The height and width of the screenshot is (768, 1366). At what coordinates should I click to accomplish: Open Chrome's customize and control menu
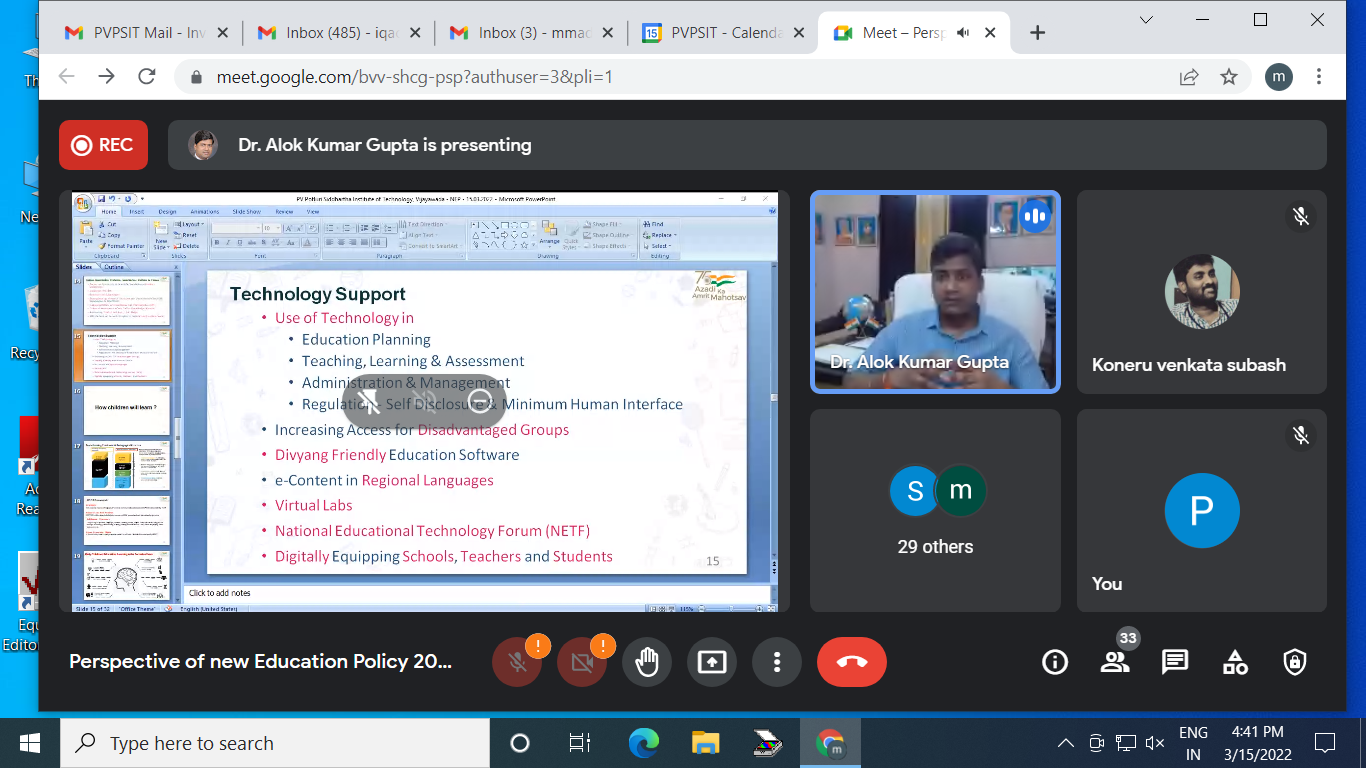(1319, 77)
